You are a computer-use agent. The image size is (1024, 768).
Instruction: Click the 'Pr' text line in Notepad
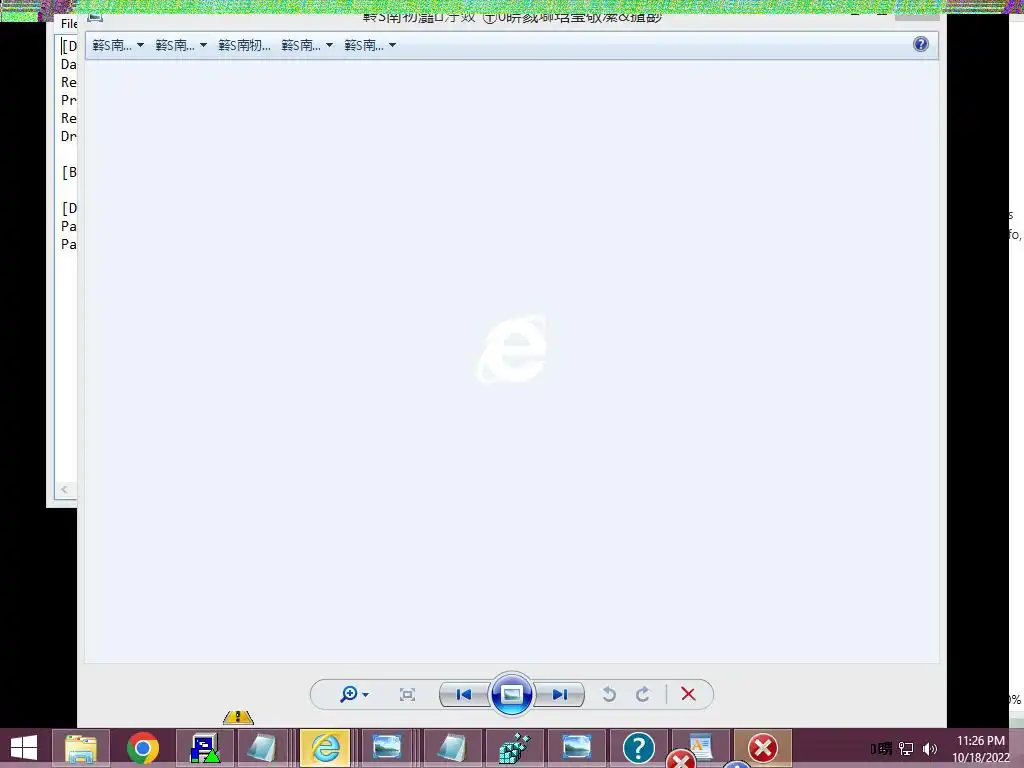pyautogui.click(x=69, y=100)
